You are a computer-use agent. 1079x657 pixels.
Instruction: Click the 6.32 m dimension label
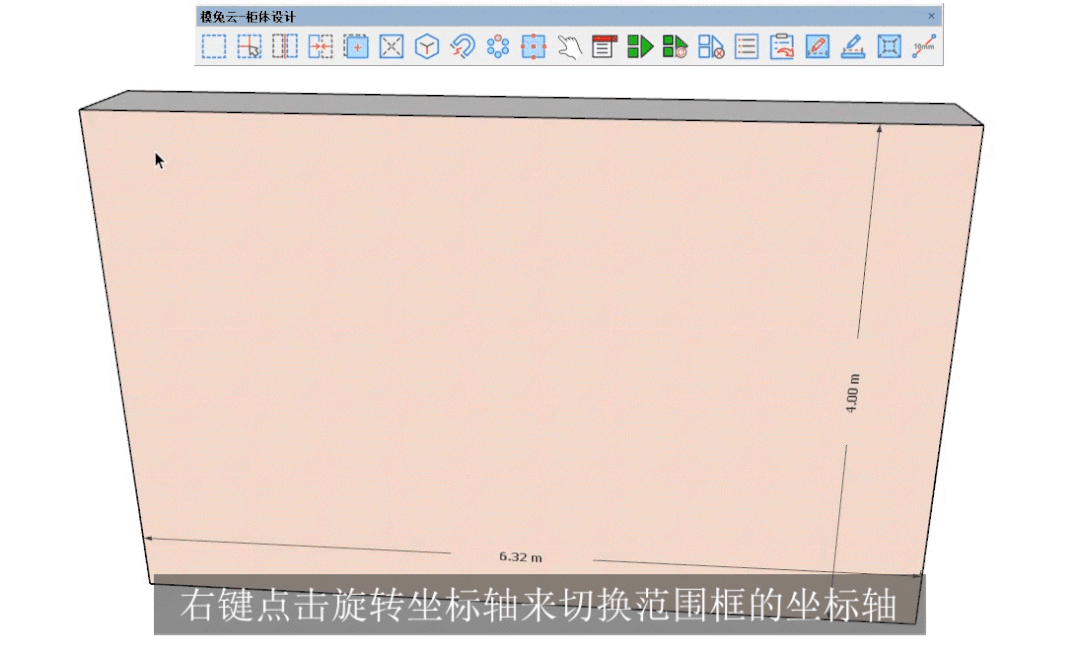coord(521,556)
